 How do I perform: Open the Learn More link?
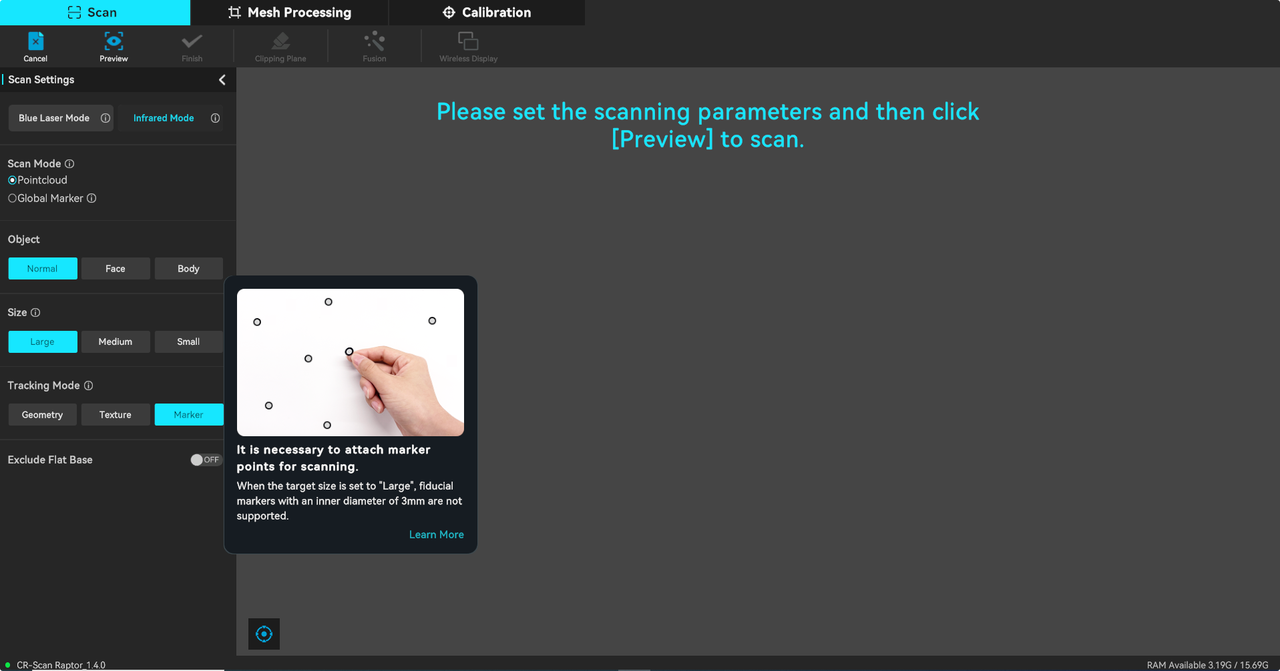[436, 535]
